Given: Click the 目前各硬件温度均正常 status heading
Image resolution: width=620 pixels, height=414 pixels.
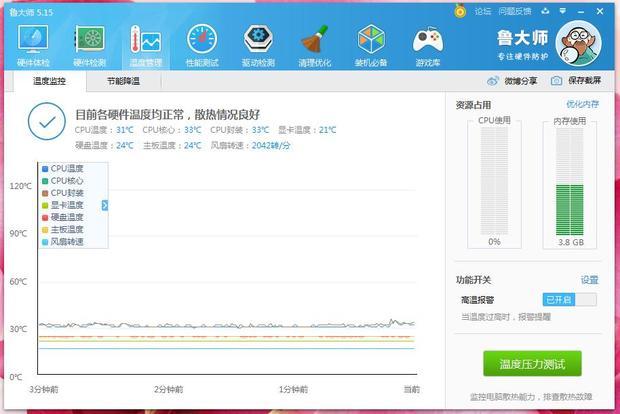Looking at the screenshot, I should [167, 115].
